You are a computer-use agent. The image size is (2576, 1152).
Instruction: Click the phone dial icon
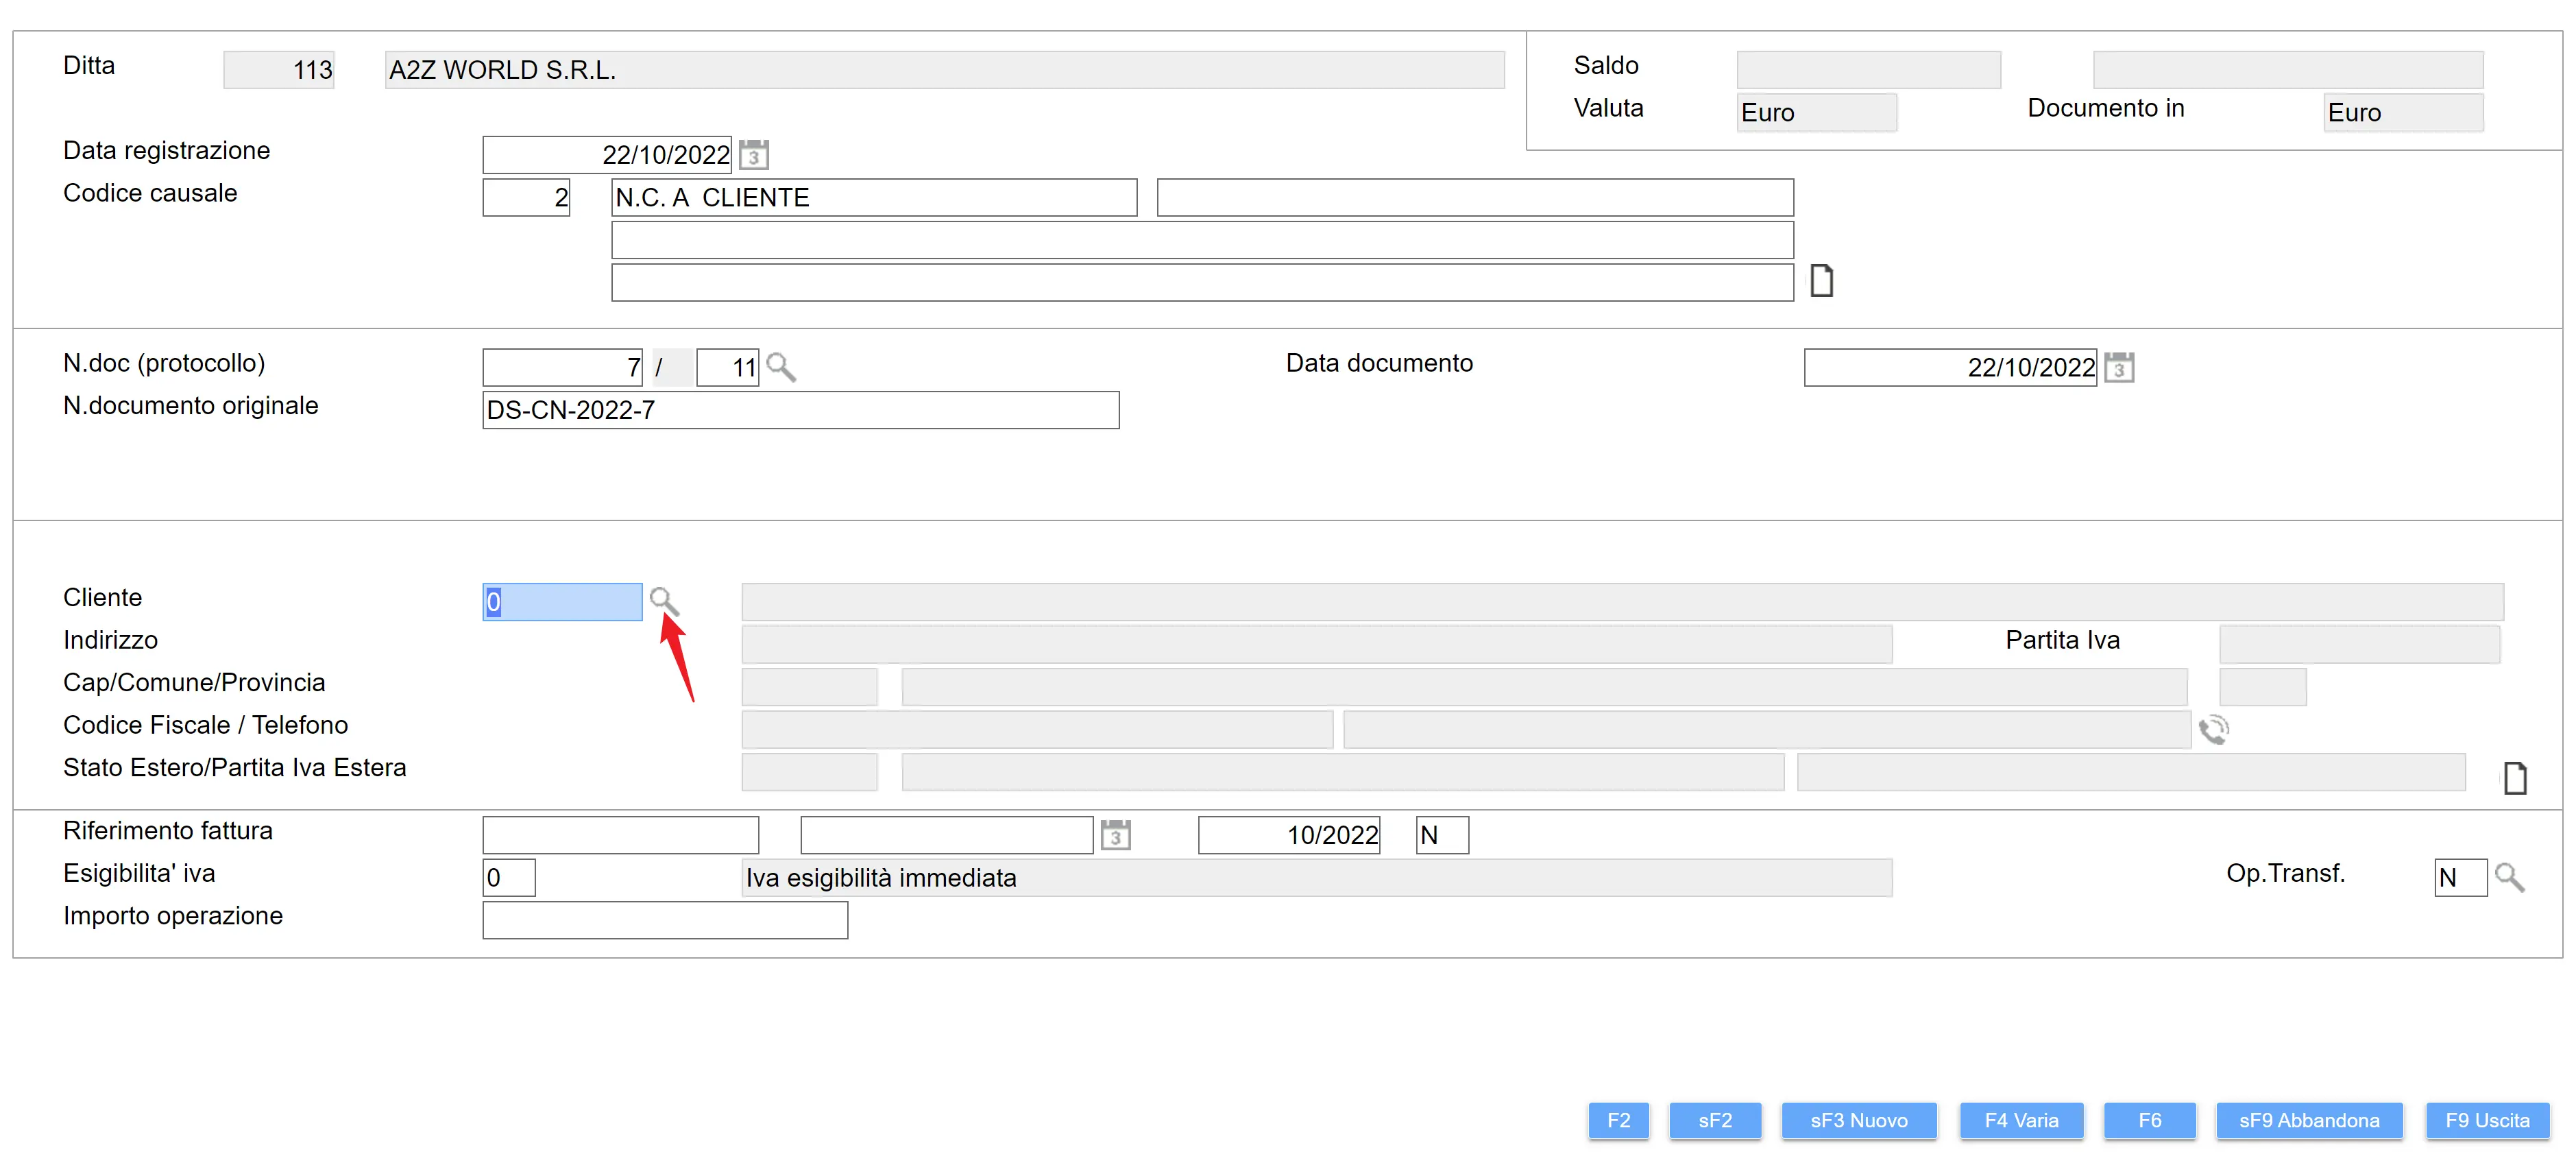point(2213,730)
